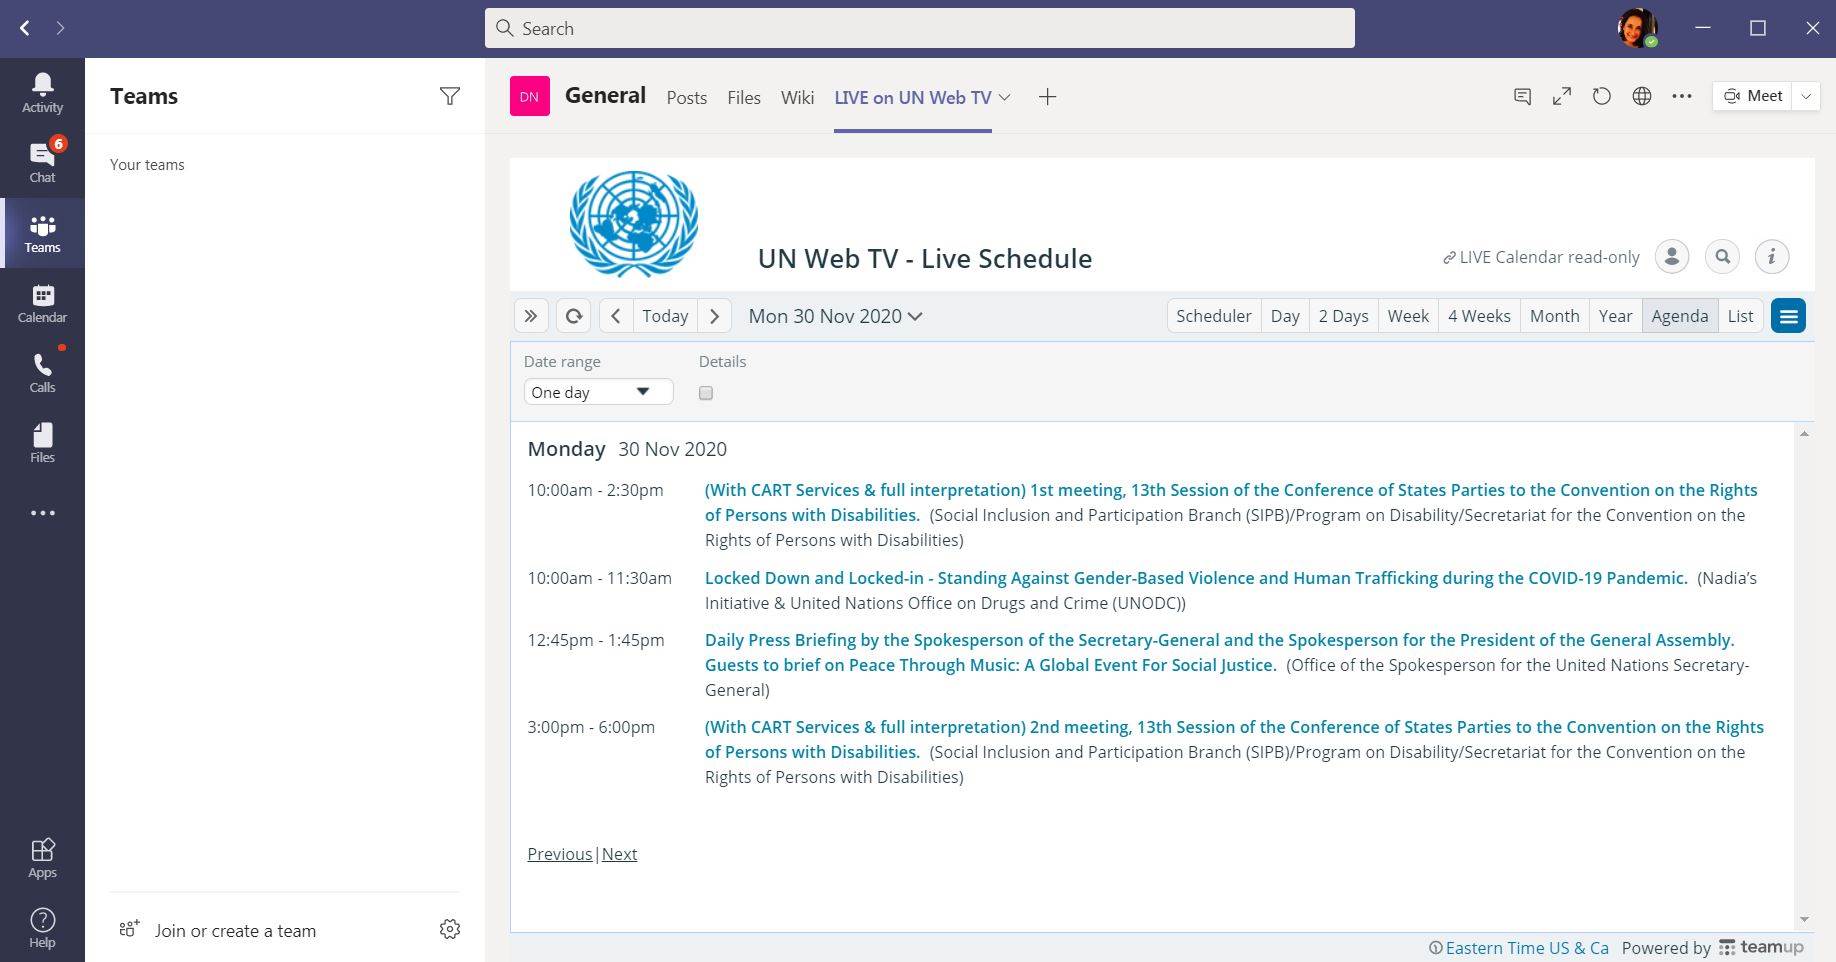Viewport: 1836px width, 962px height.
Task: Open the Previous agenda link
Action: 559,854
